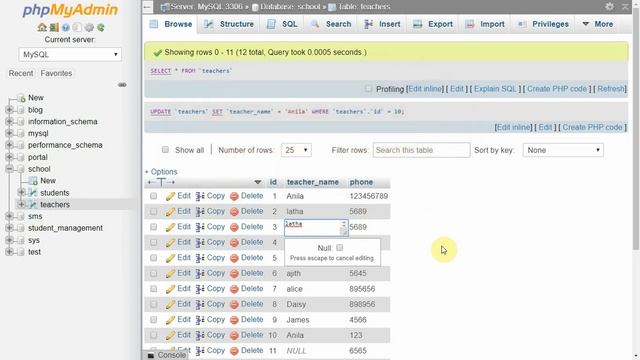Select row checkbox for id 1 Anila

[153, 196]
